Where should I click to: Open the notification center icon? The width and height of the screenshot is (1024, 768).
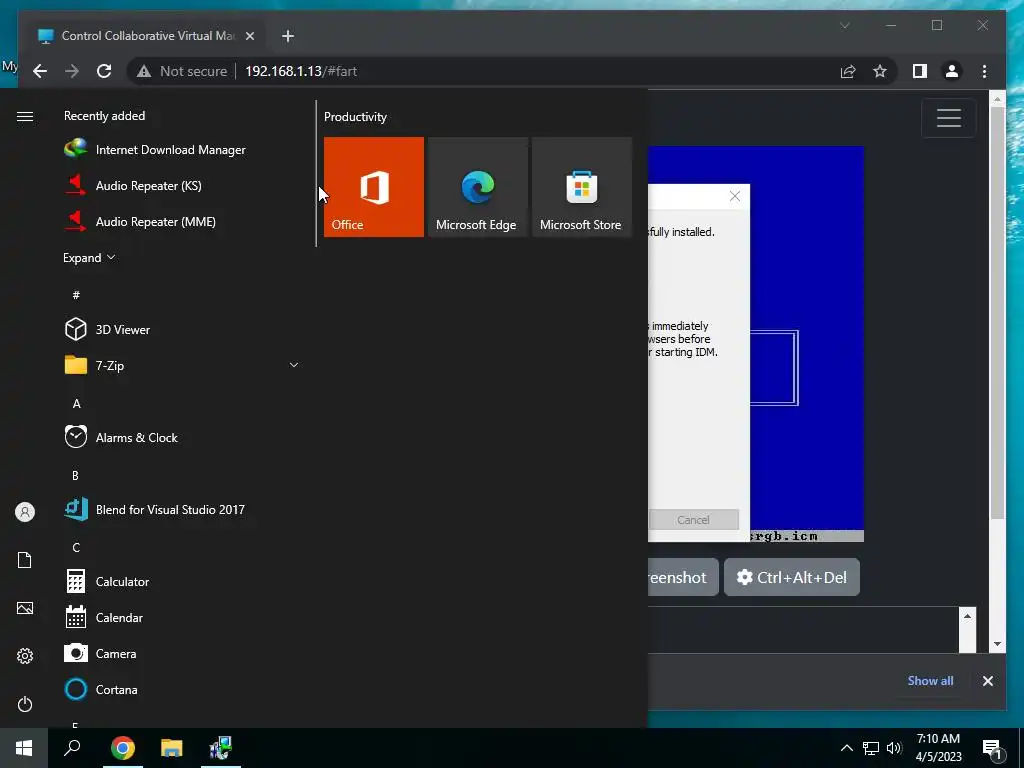(992, 749)
